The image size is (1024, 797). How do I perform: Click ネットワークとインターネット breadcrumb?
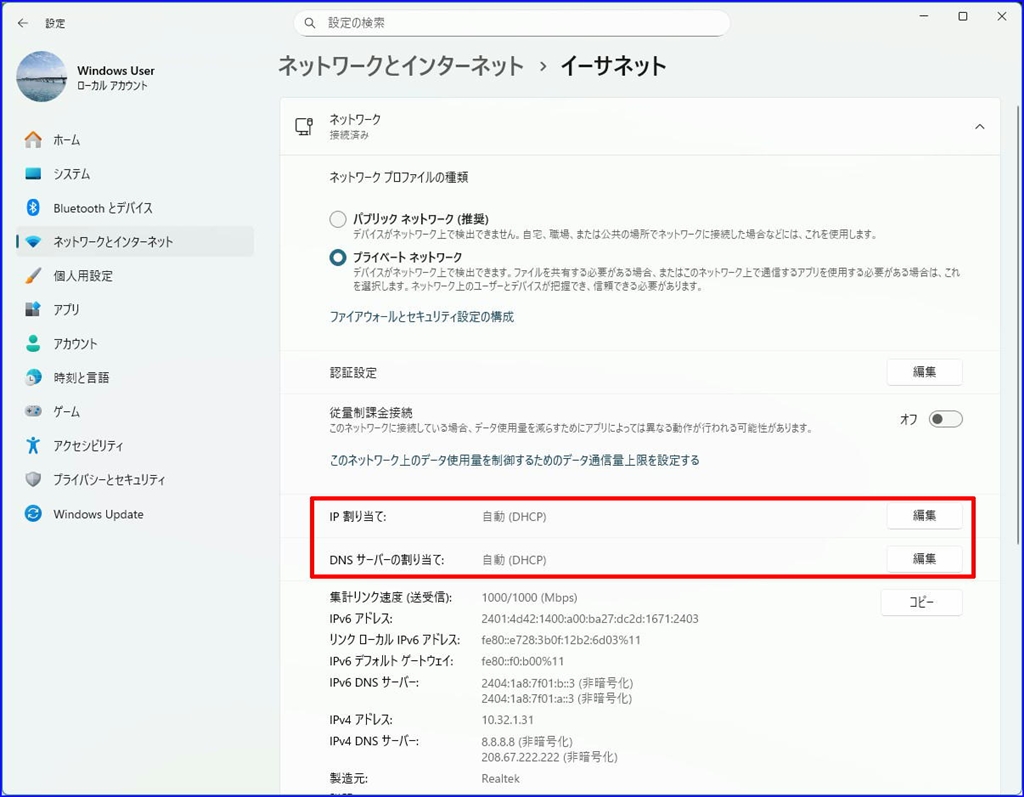[x=401, y=66]
